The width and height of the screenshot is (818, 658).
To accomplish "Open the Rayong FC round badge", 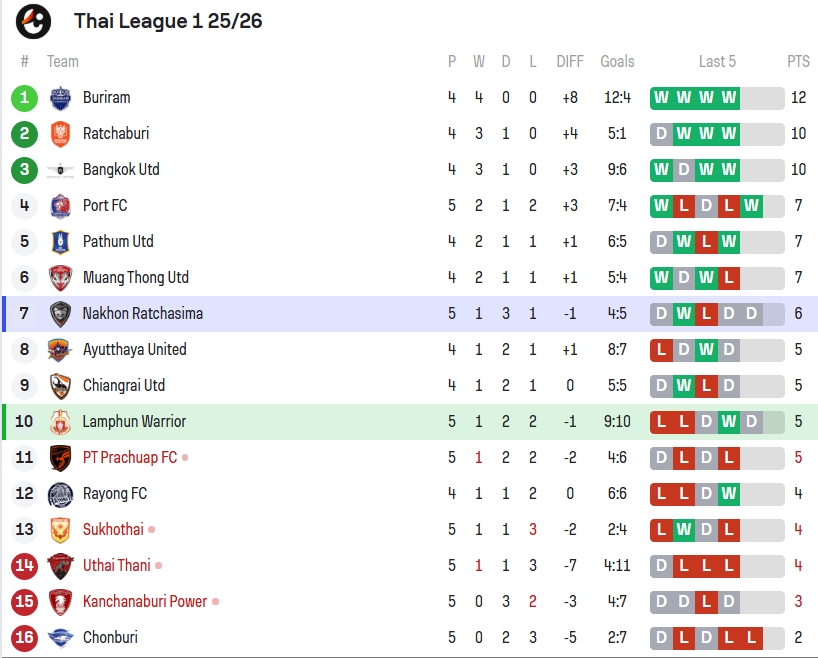I will (61, 494).
